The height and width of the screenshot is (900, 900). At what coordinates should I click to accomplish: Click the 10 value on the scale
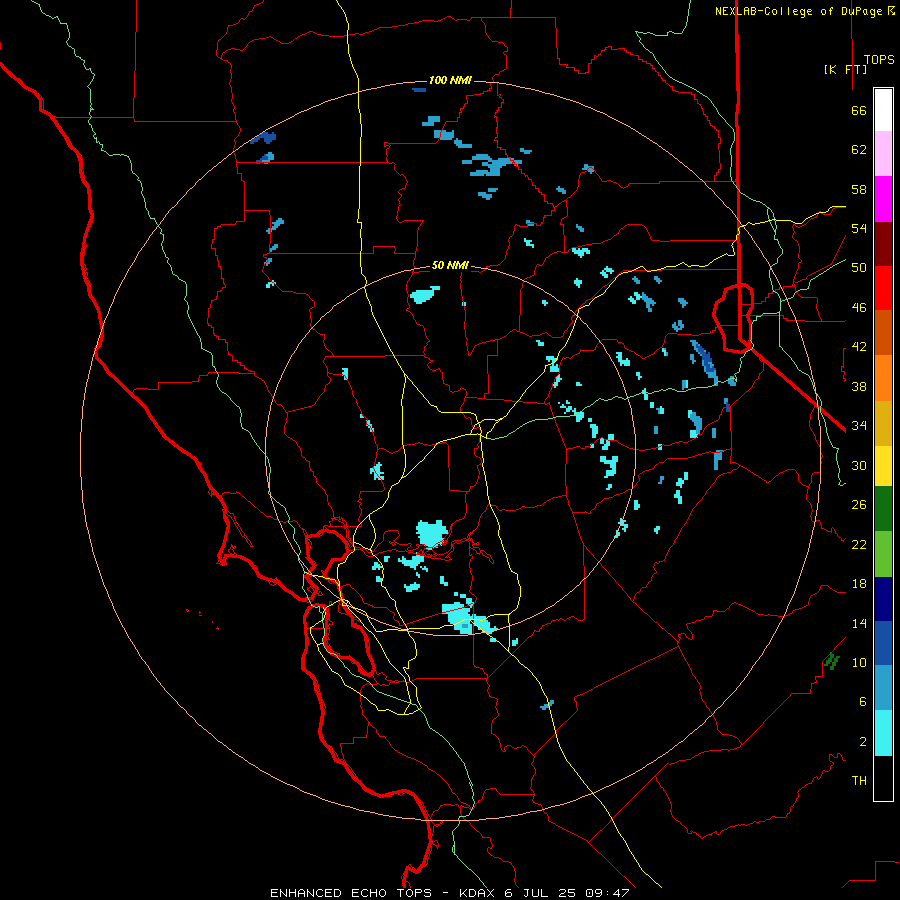pos(859,662)
